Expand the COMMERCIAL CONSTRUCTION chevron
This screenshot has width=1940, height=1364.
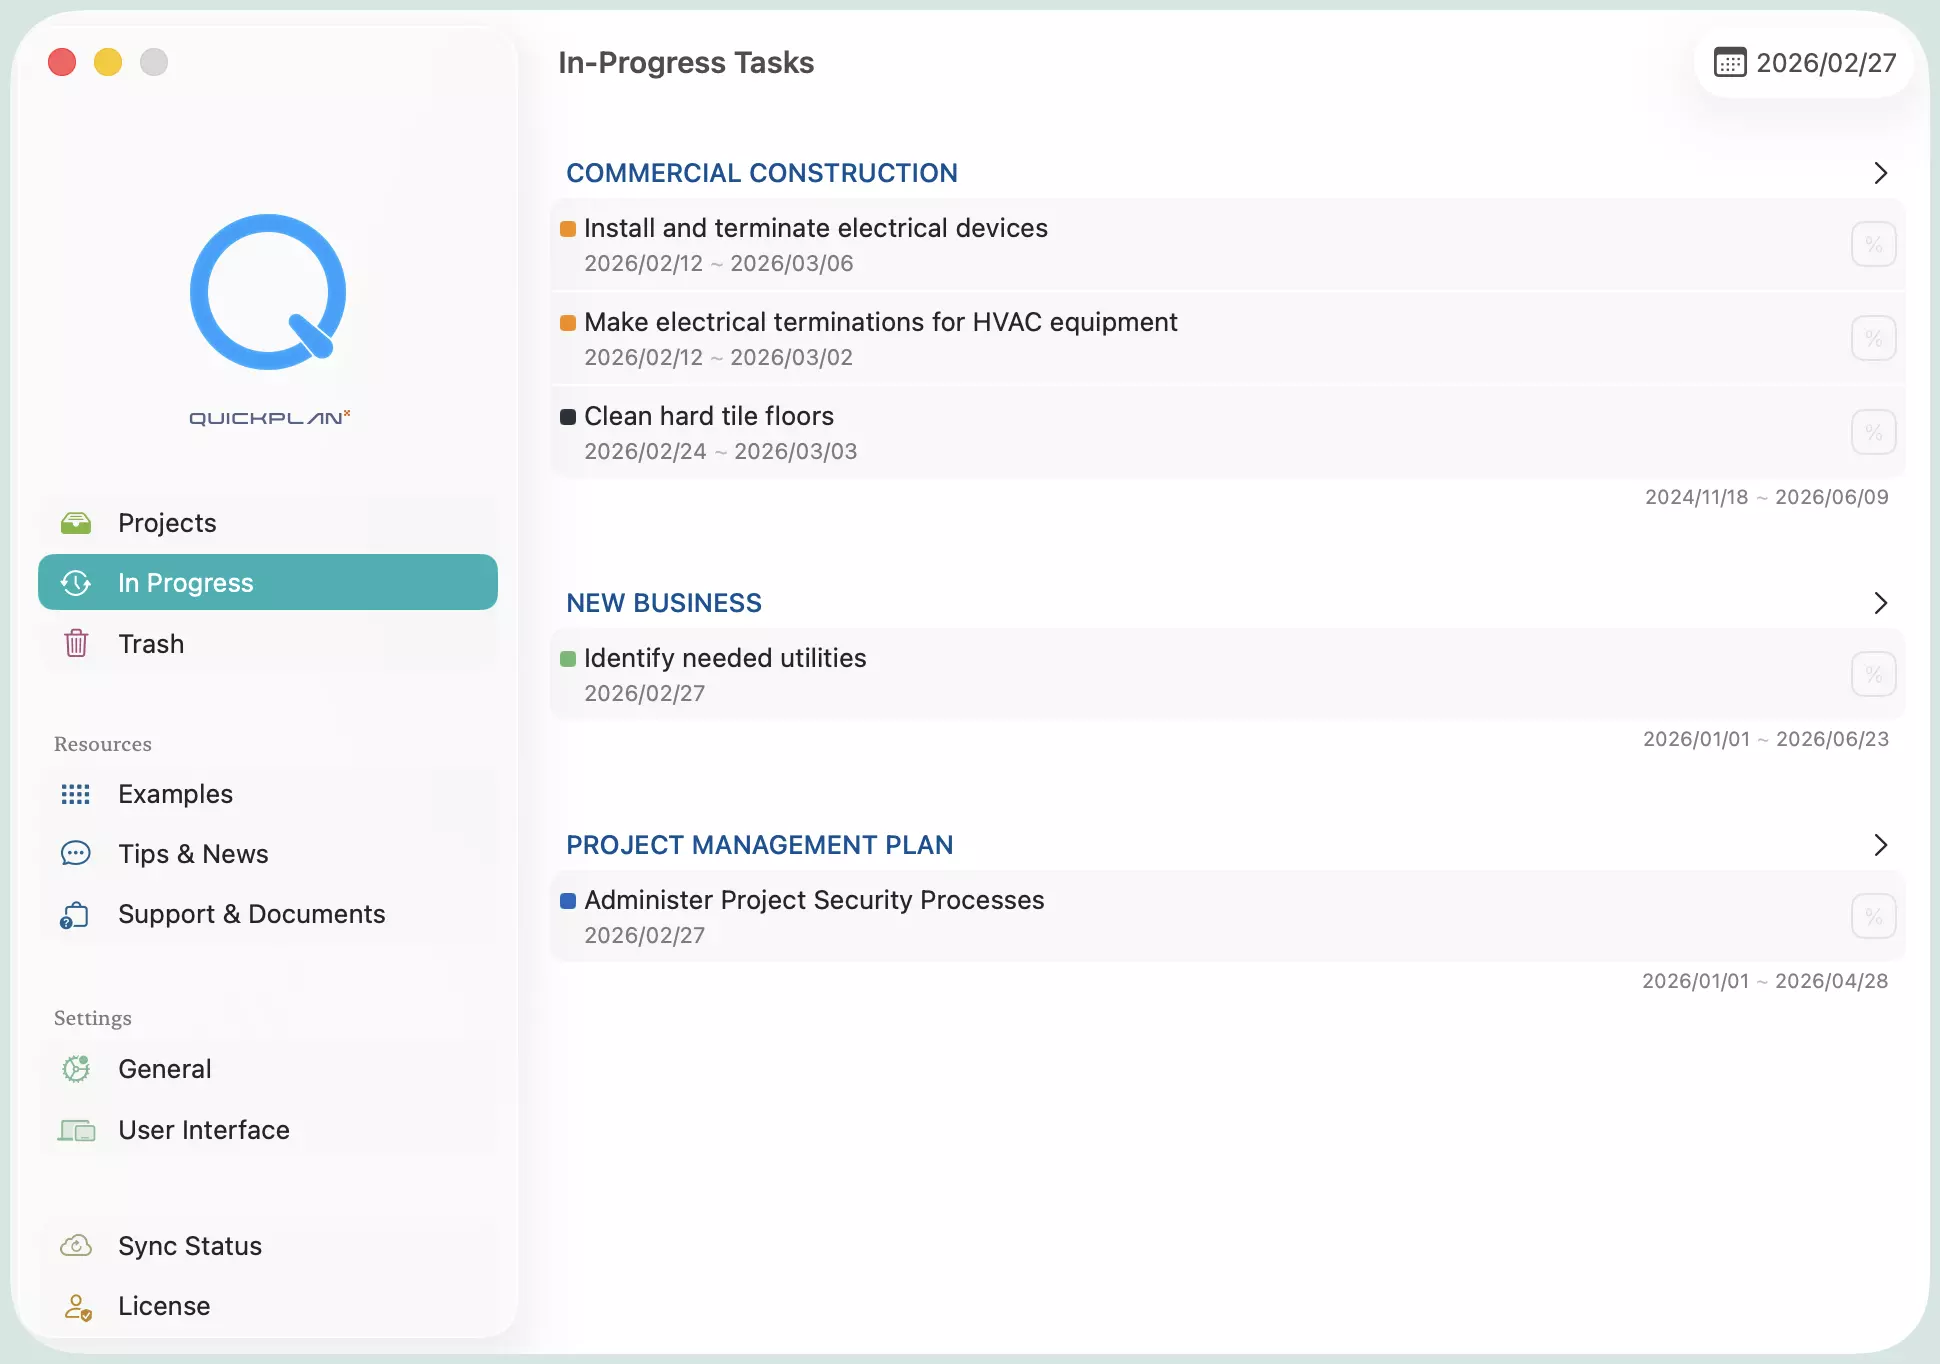pos(1879,173)
